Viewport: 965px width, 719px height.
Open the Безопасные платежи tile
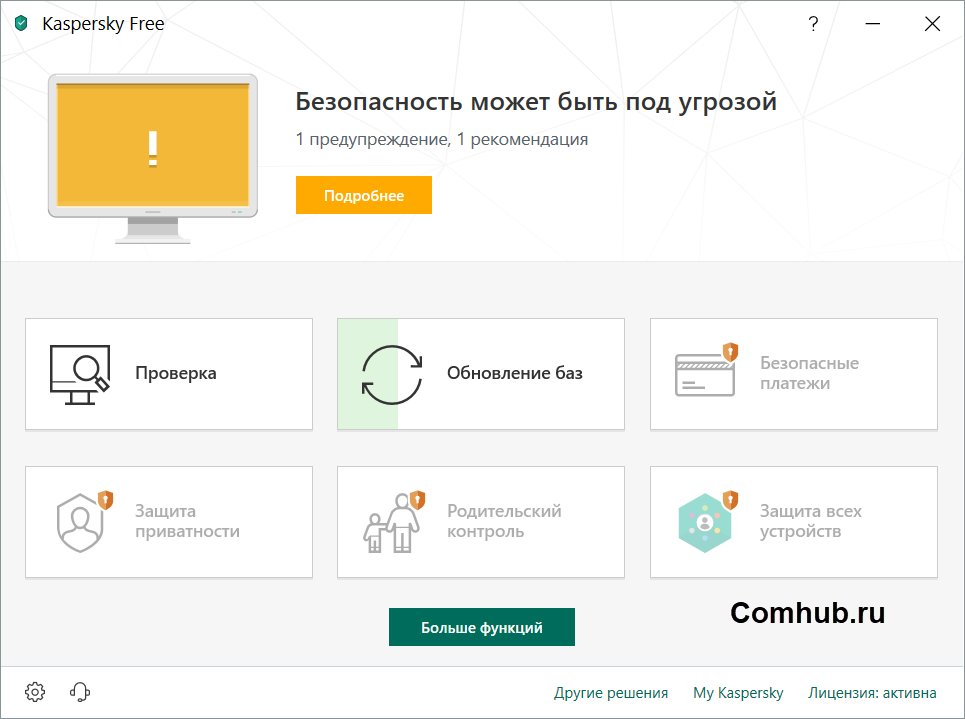point(794,374)
